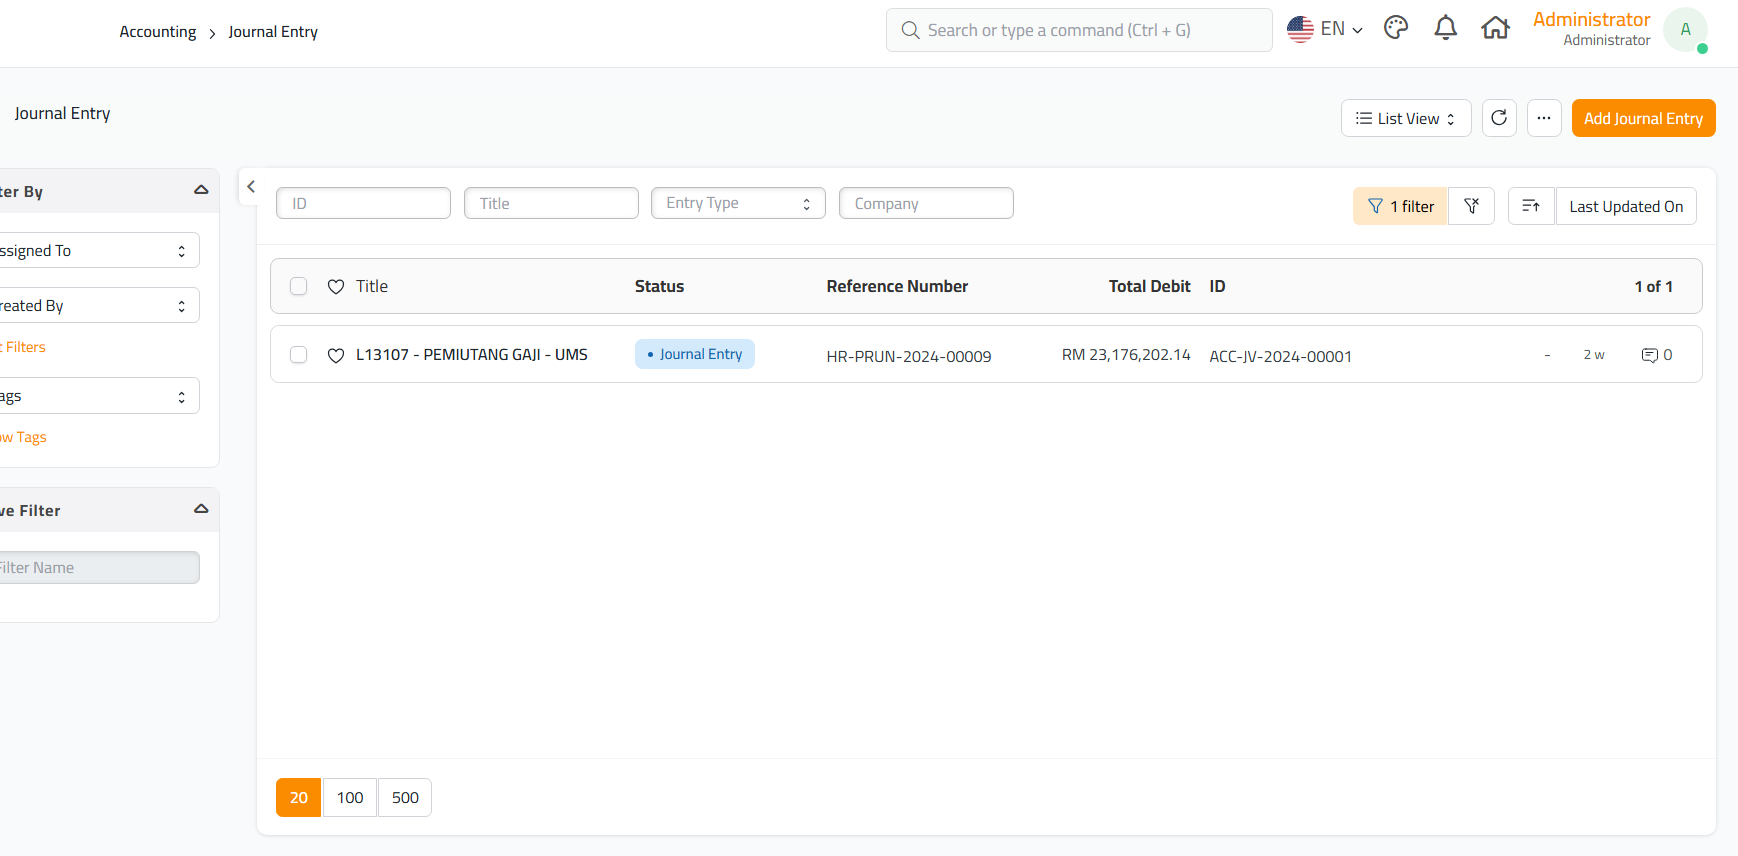
Task: Click the notifications bell icon
Action: tap(1445, 28)
